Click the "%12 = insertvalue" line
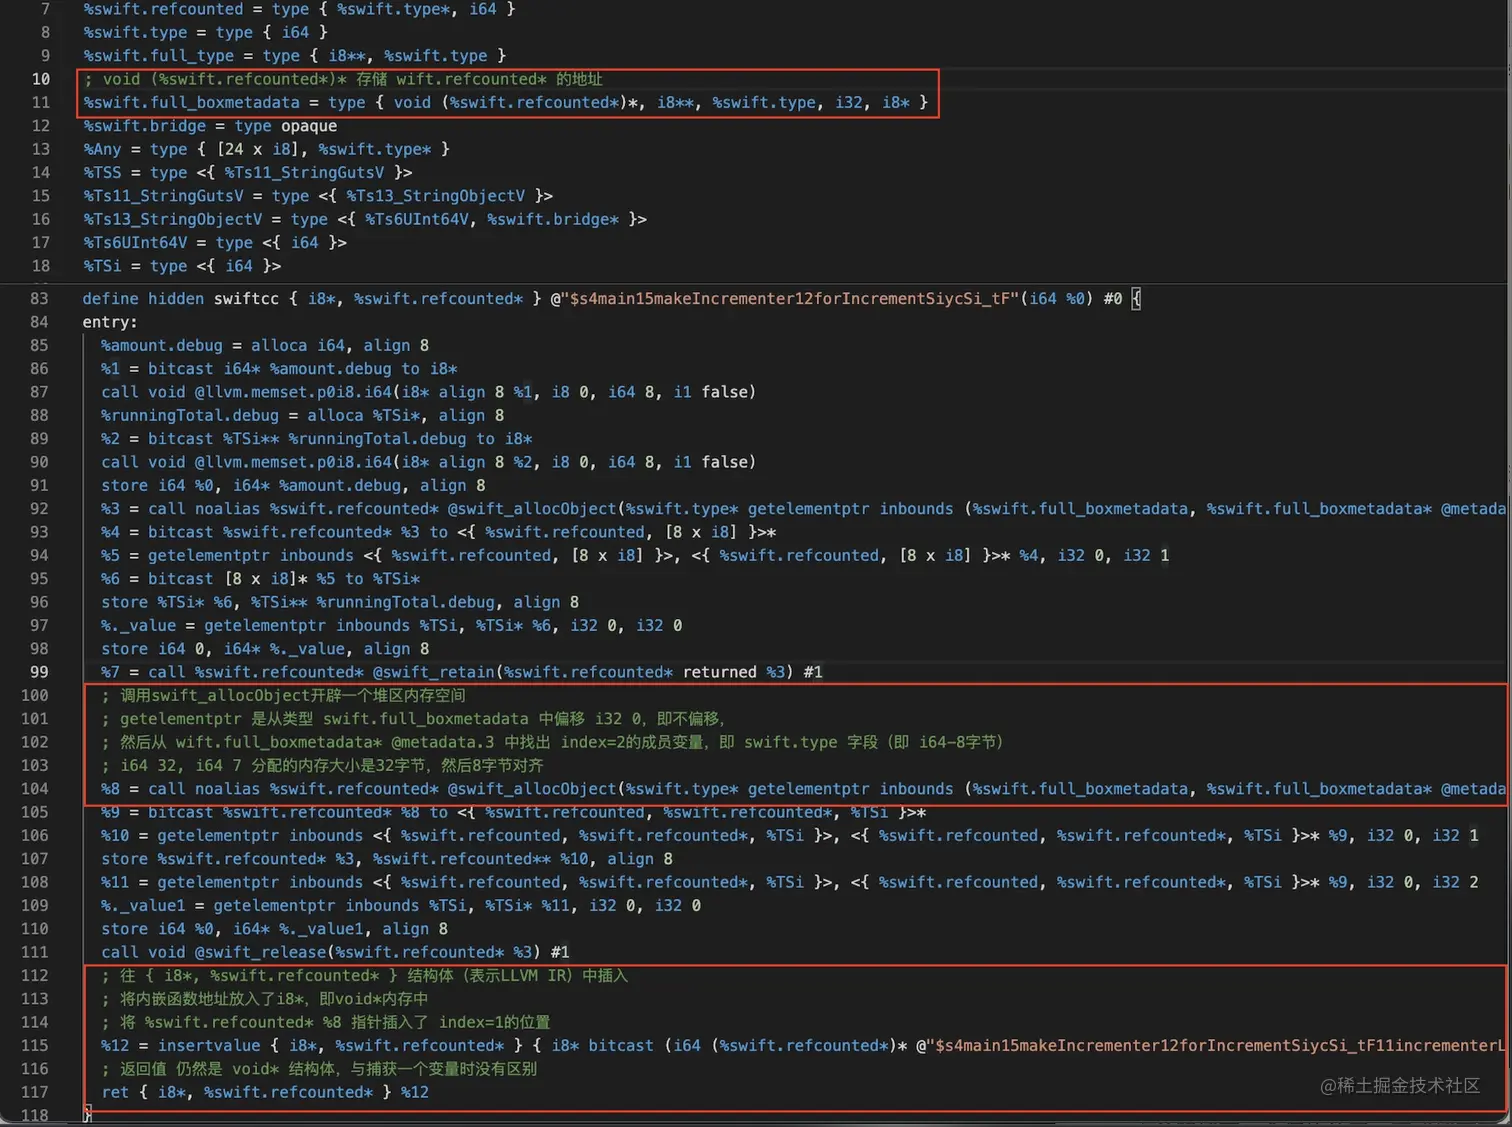This screenshot has width=1512, height=1127. [803, 1045]
